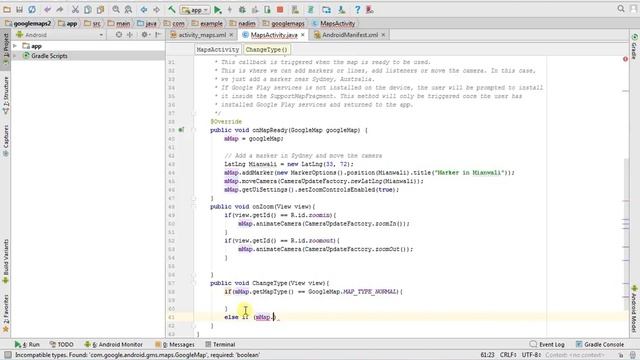640x360 pixels.
Task: Click the Help question mark icon
Action: 357,9
